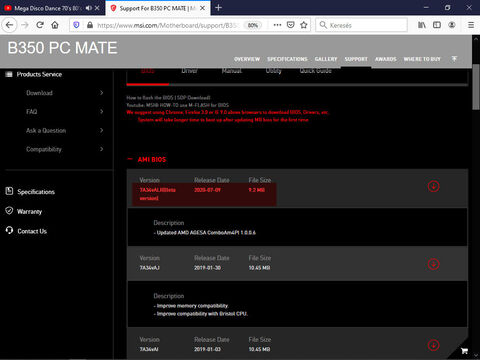This screenshot has width=480, height=360.
Task: Click the Improve memory compatibility text
Action: tap(191, 306)
